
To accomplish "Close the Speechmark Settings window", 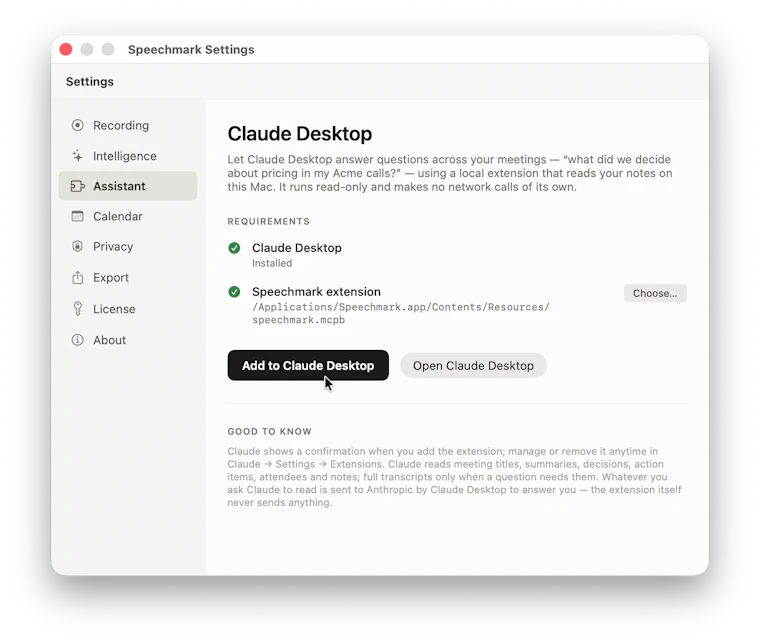I will tap(66, 49).
